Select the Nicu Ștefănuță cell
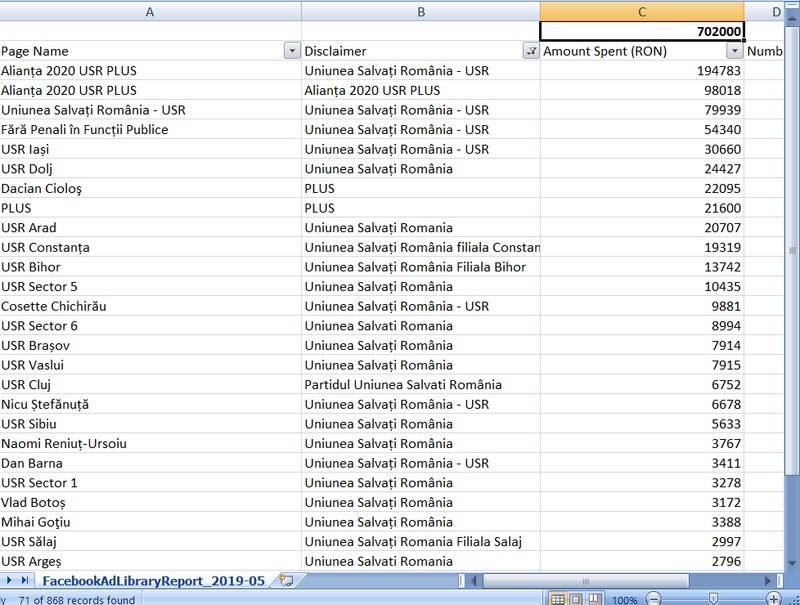 pyautogui.click(x=150, y=404)
